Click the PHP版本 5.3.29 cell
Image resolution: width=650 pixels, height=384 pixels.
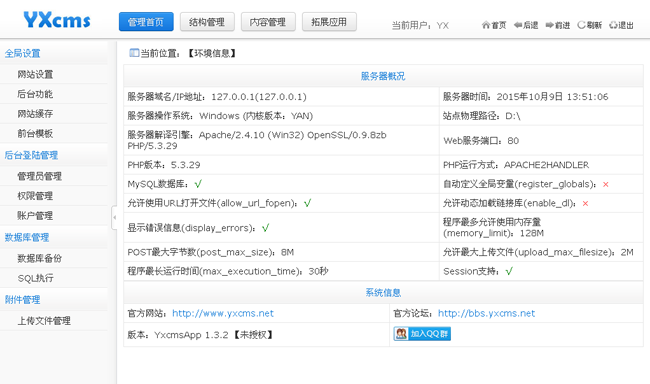point(281,165)
